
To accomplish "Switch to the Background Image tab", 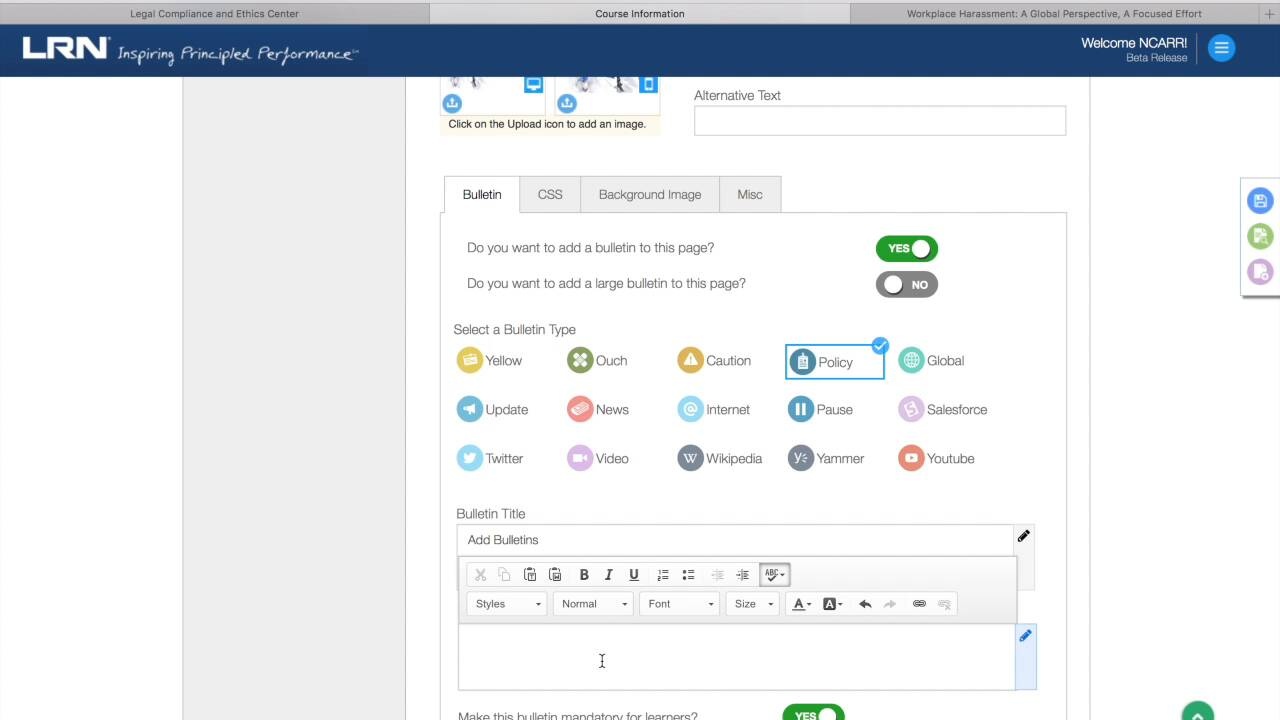I will [x=649, y=194].
